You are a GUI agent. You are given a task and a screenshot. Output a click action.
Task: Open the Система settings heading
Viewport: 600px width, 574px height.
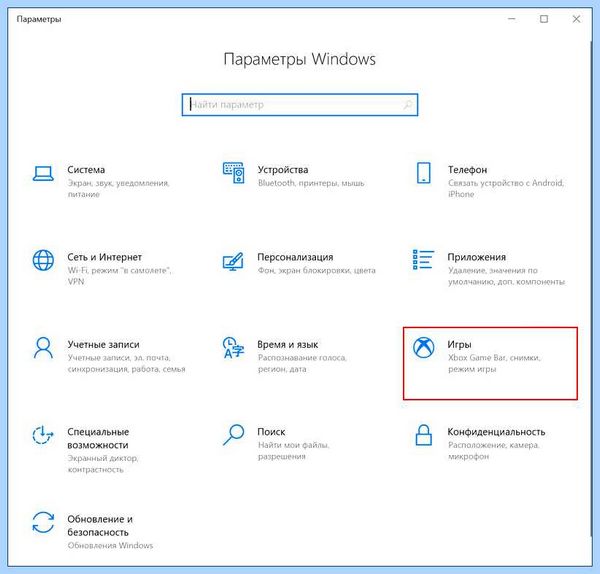(86, 170)
